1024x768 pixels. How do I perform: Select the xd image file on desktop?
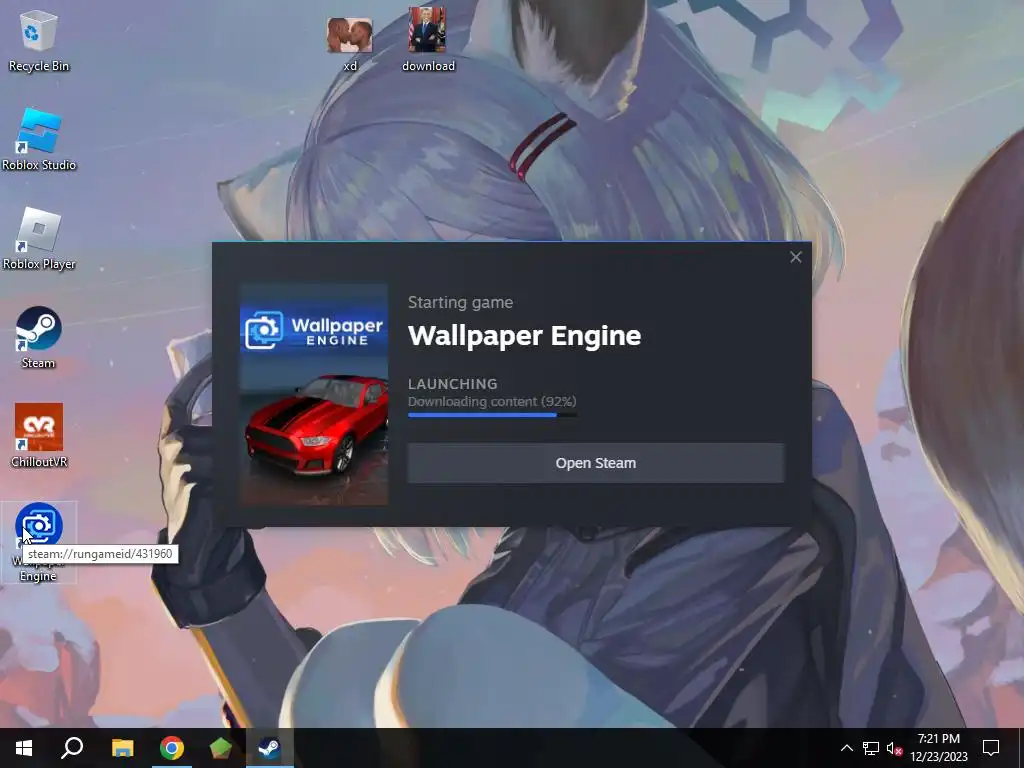[350, 44]
